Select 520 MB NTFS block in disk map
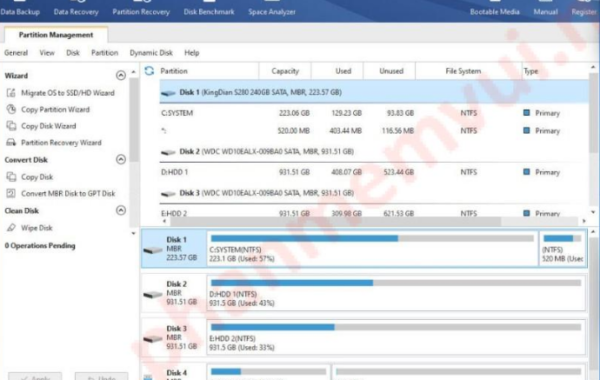Image resolution: width=600 pixels, height=380 pixels. [562, 248]
